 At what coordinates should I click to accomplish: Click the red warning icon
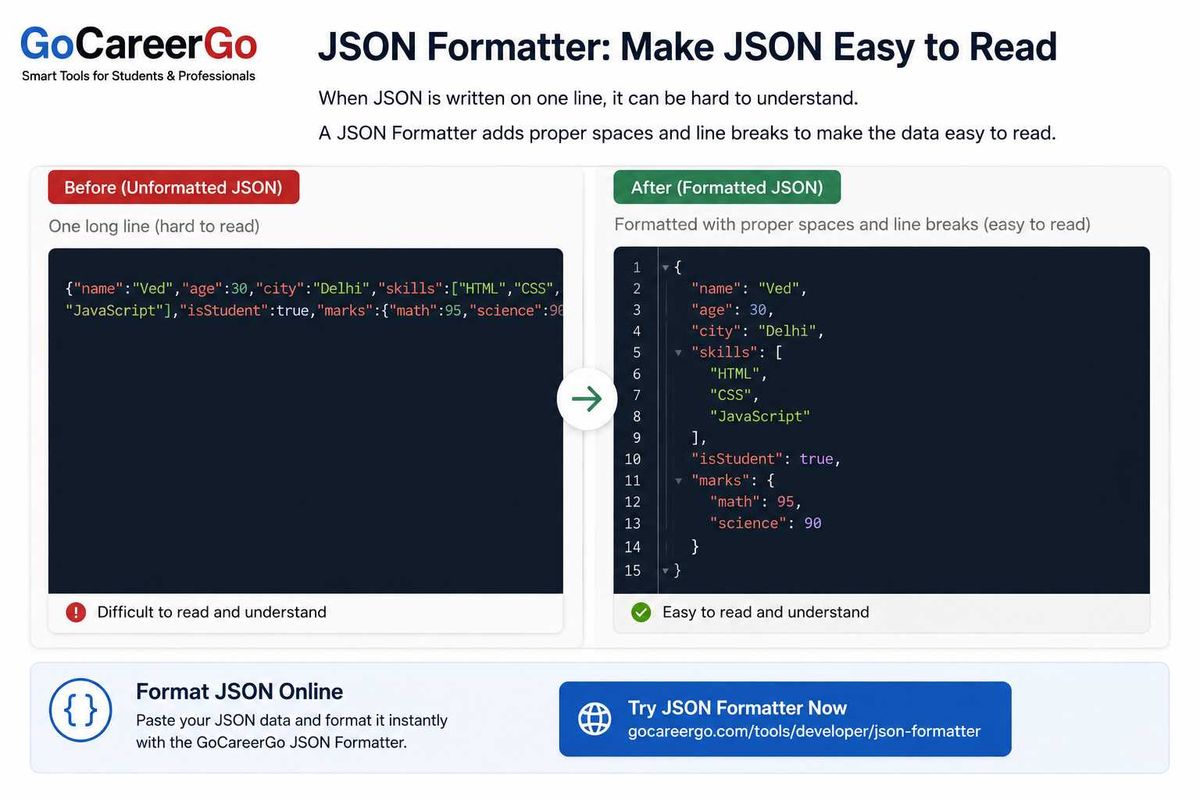click(76, 612)
